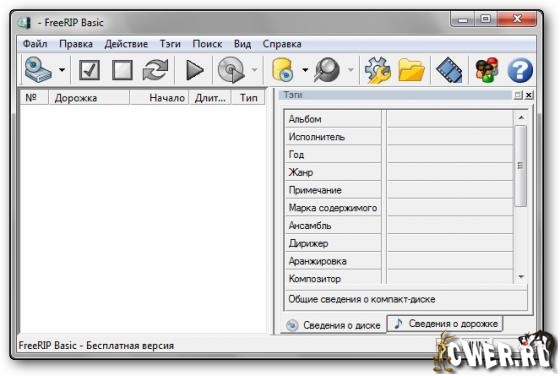Open the Файл menu
The width and height of the screenshot is (560, 376).
tap(35, 44)
